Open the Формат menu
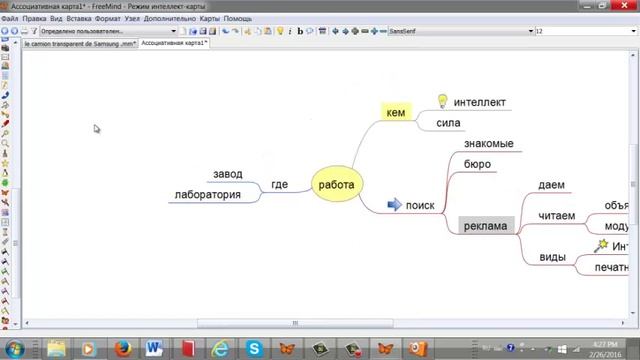 click(x=108, y=19)
